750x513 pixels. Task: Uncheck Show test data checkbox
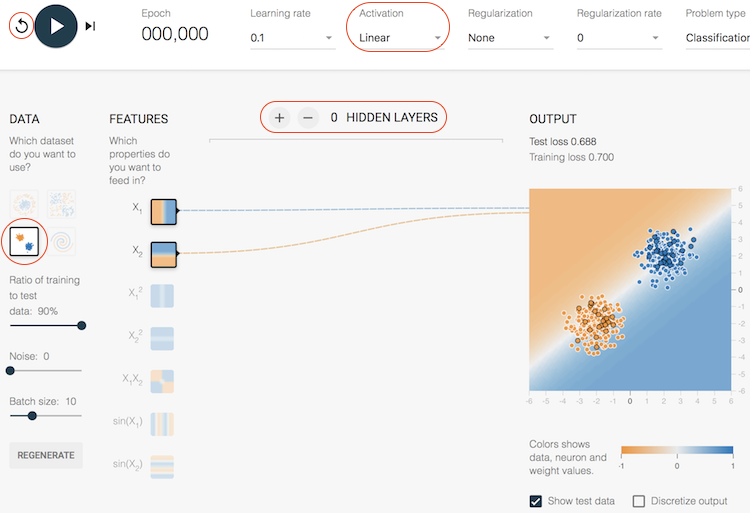pos(536,501)
